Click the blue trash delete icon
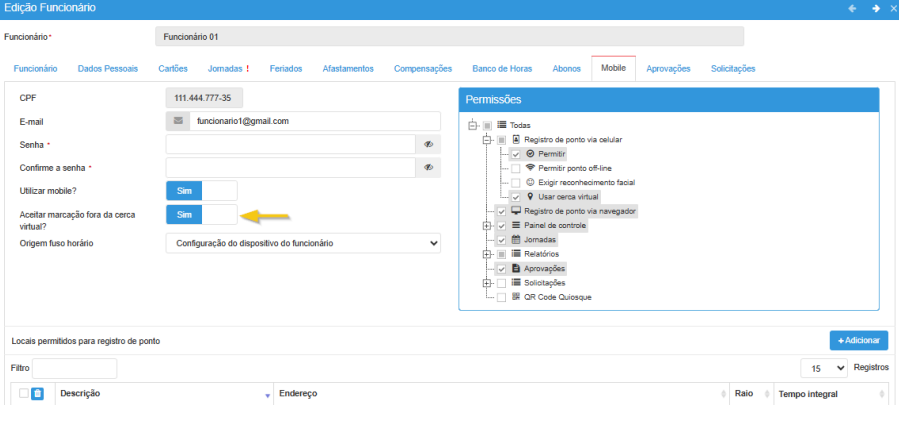The height and width of the screenshot is (441, 899). pos(37,394)
